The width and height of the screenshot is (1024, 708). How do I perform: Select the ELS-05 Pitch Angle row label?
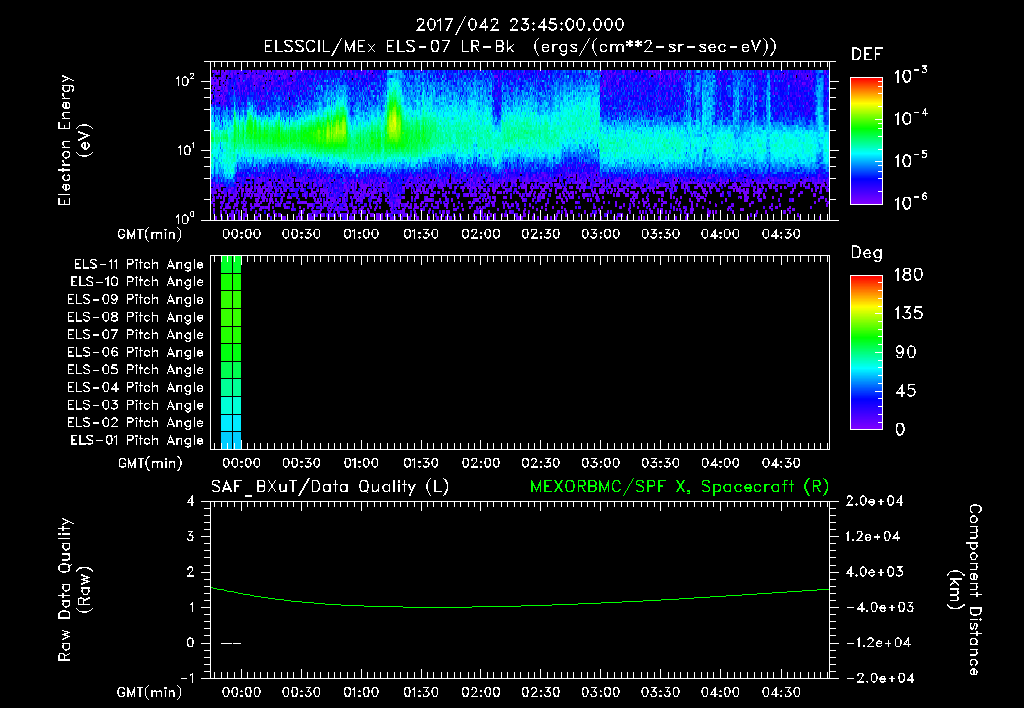135,370
